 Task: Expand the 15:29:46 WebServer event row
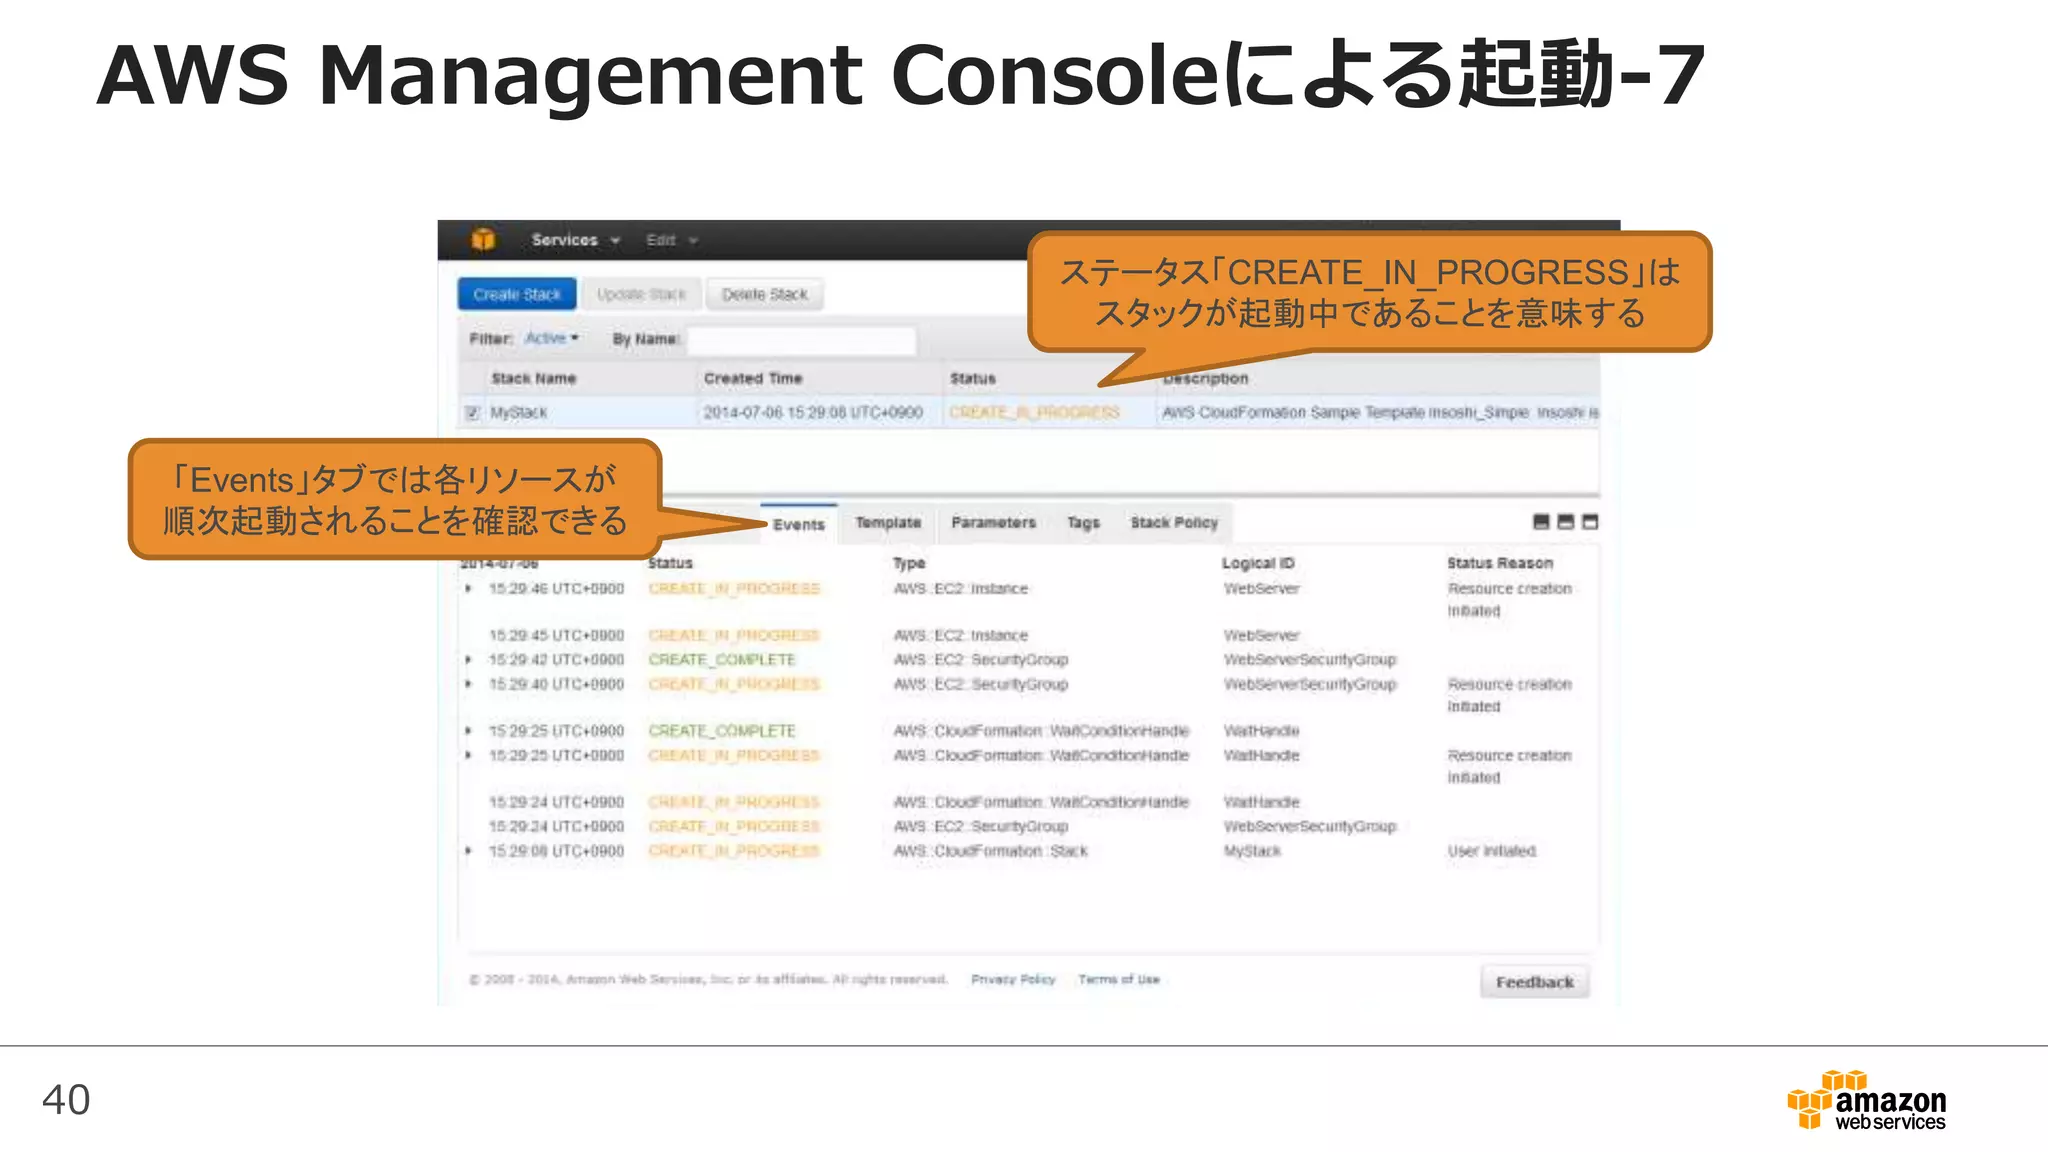point(468,589)
